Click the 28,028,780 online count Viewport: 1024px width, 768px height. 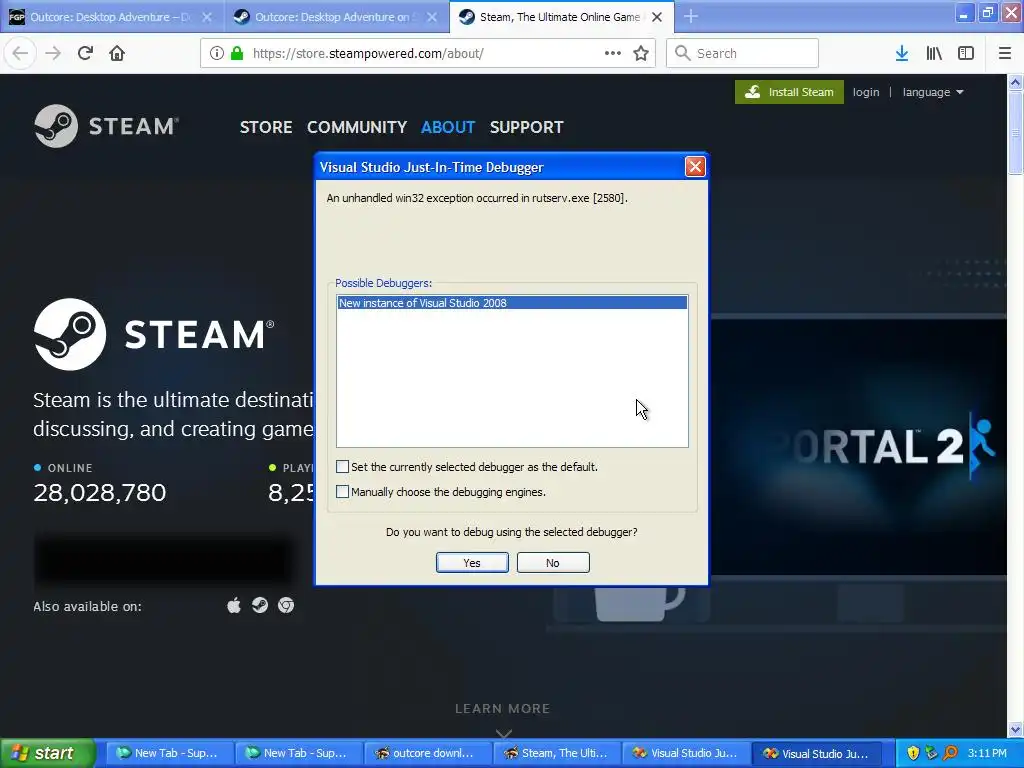(x=100, y=492)
